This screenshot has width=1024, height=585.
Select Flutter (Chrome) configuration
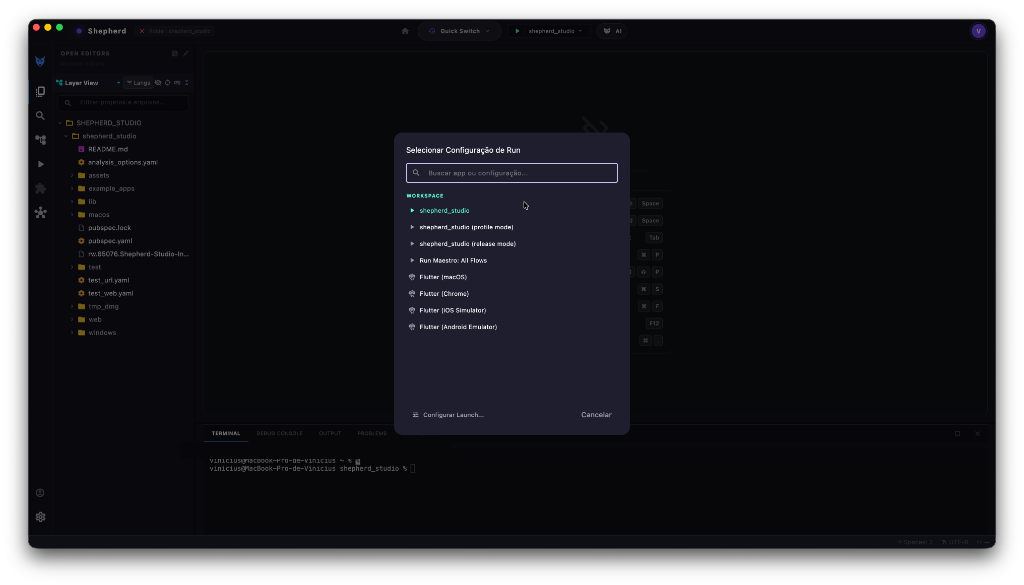511,294
